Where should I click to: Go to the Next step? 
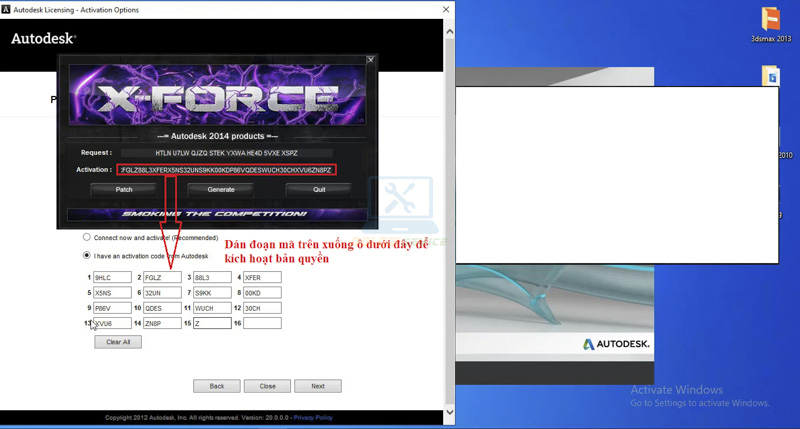318,386
